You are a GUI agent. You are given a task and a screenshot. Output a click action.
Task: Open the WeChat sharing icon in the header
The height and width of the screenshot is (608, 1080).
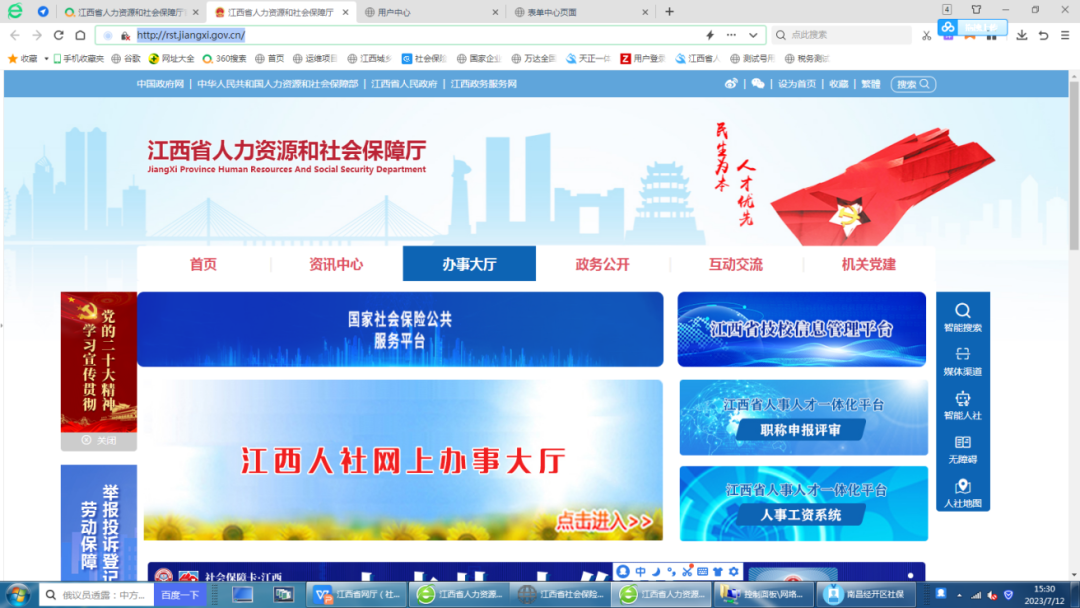757,84
